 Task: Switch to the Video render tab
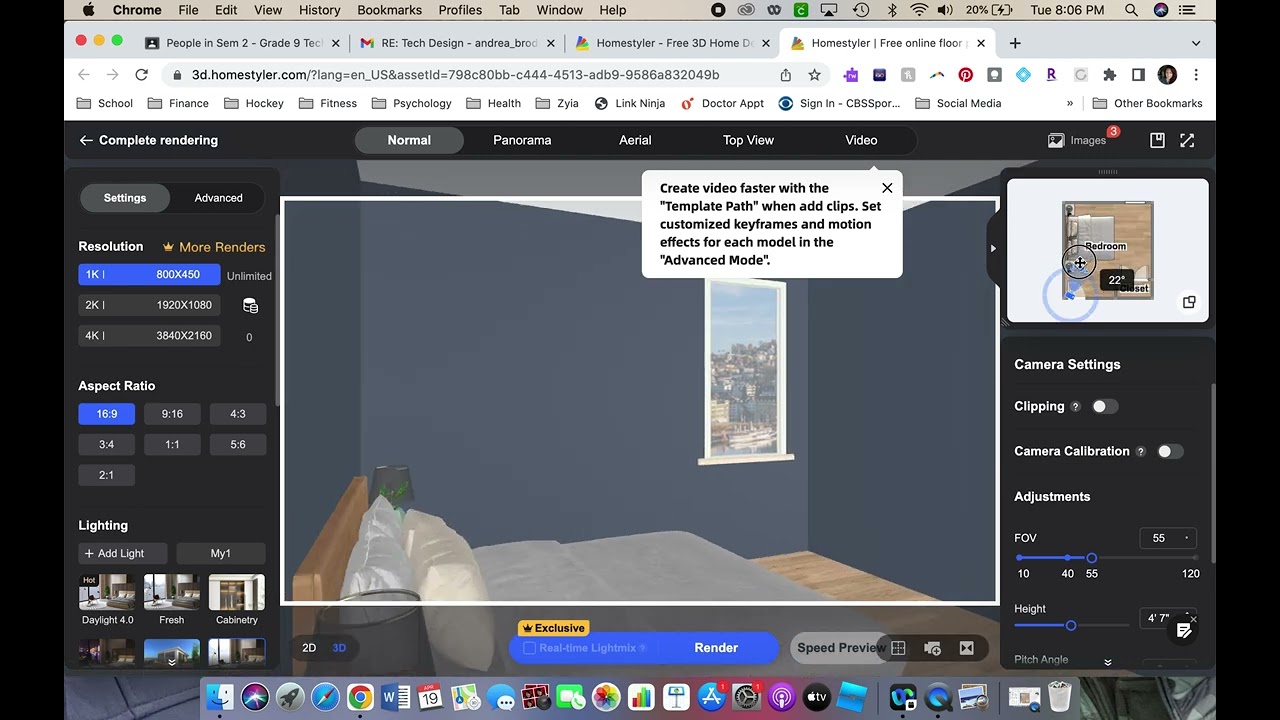tap(861, 141)
